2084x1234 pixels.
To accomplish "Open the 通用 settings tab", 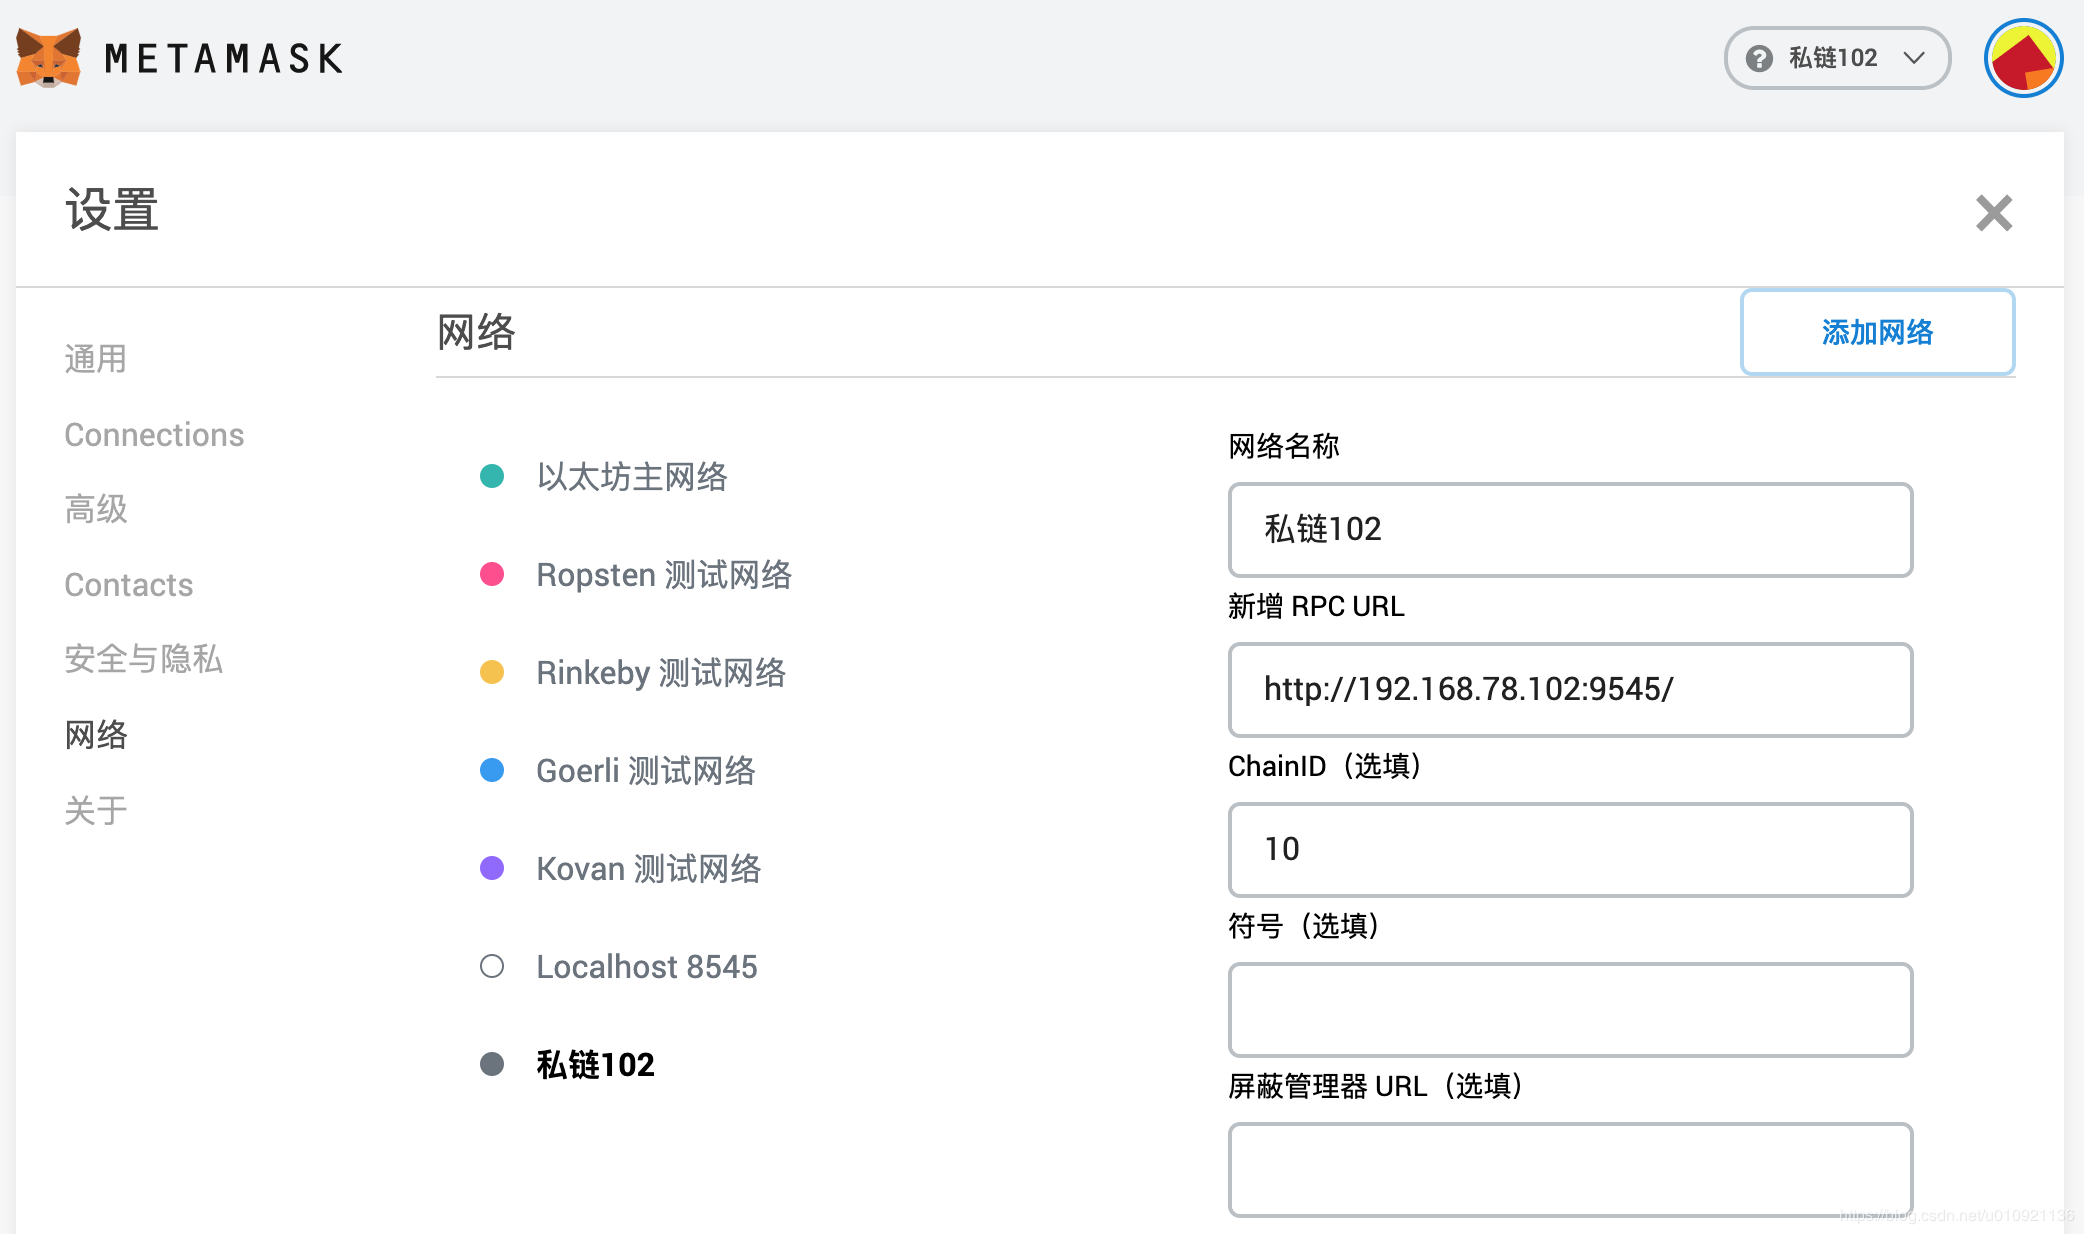I will (x=96, y=359).
